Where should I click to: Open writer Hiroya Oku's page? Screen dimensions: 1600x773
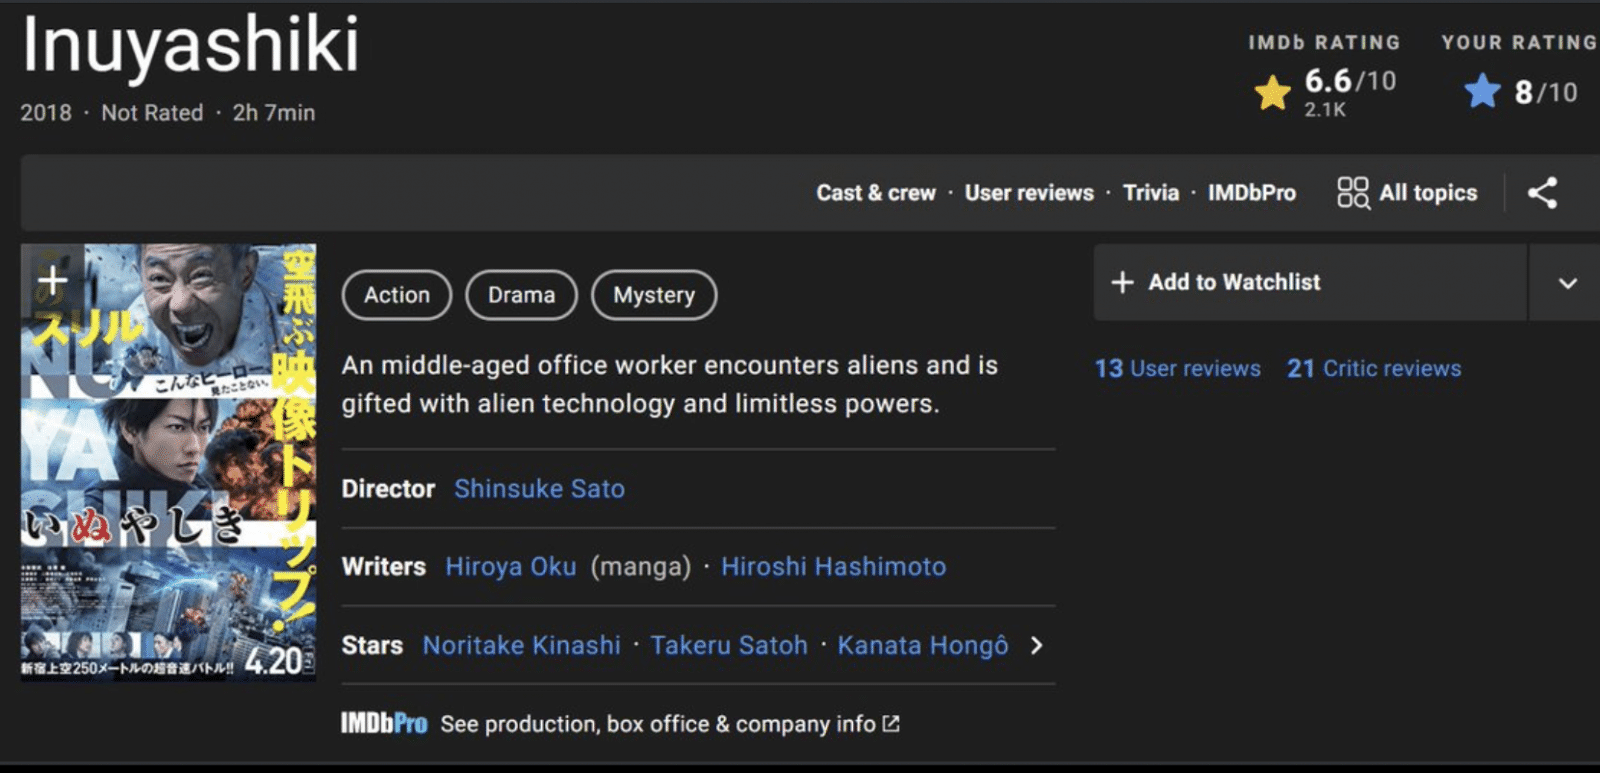(x=511, y=567)
